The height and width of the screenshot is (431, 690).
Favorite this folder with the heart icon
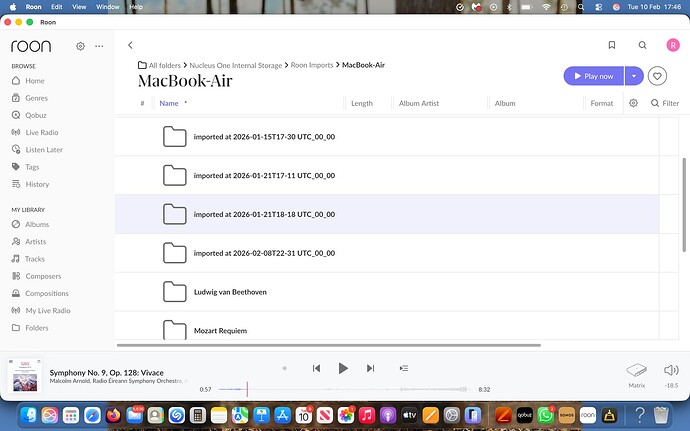point(657,76)
